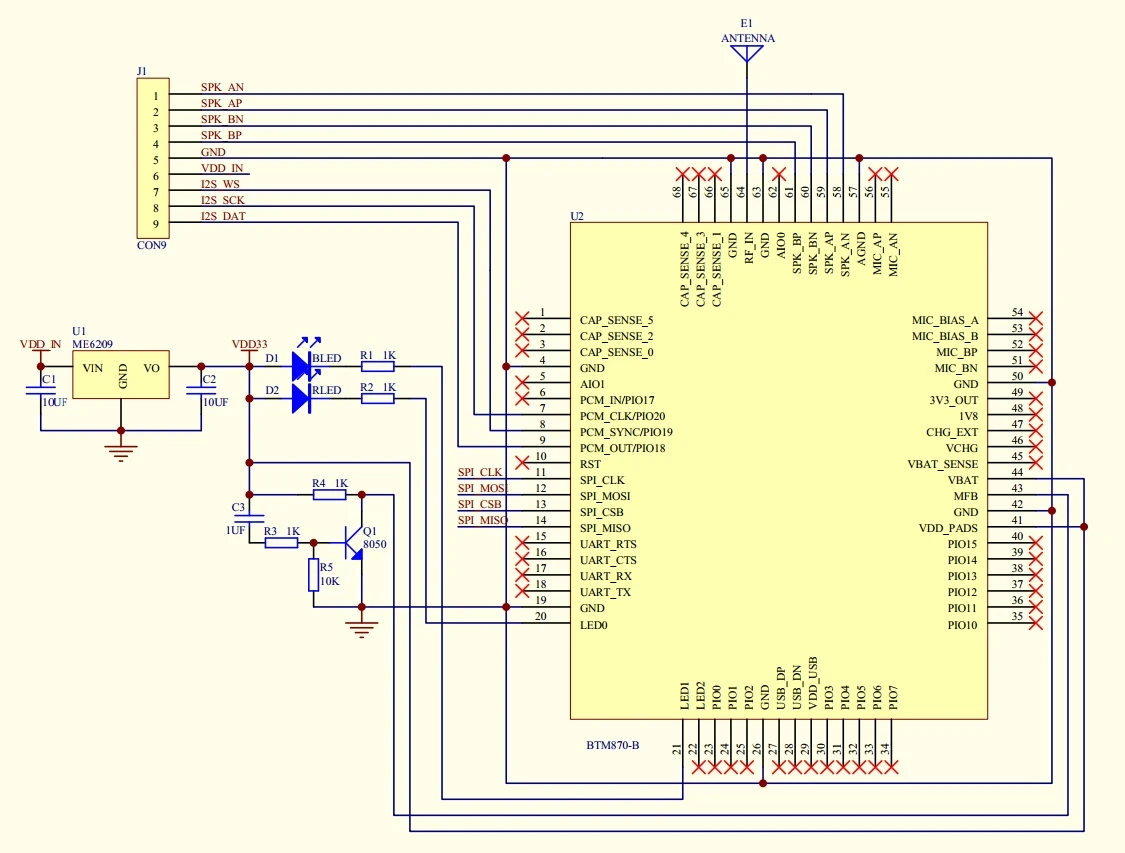This screenshot has height=853, width=1125.
Task: Click the E1 antenna symbol
Action: [747, 54]
